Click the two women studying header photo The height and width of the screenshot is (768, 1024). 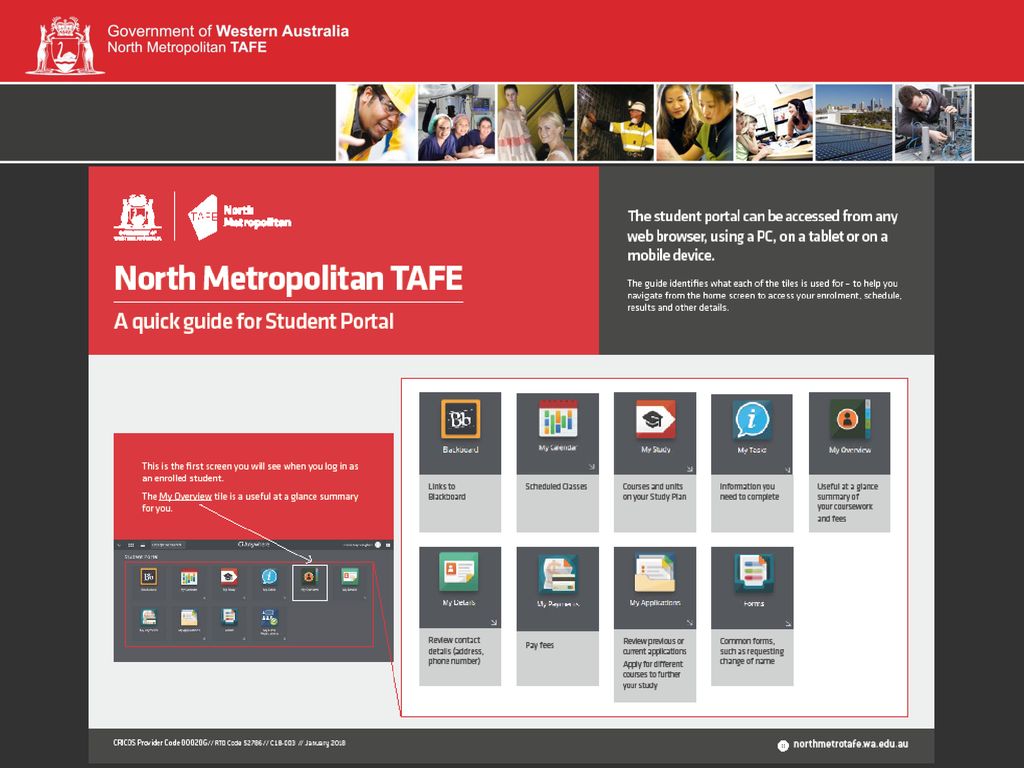pos(695,122)
